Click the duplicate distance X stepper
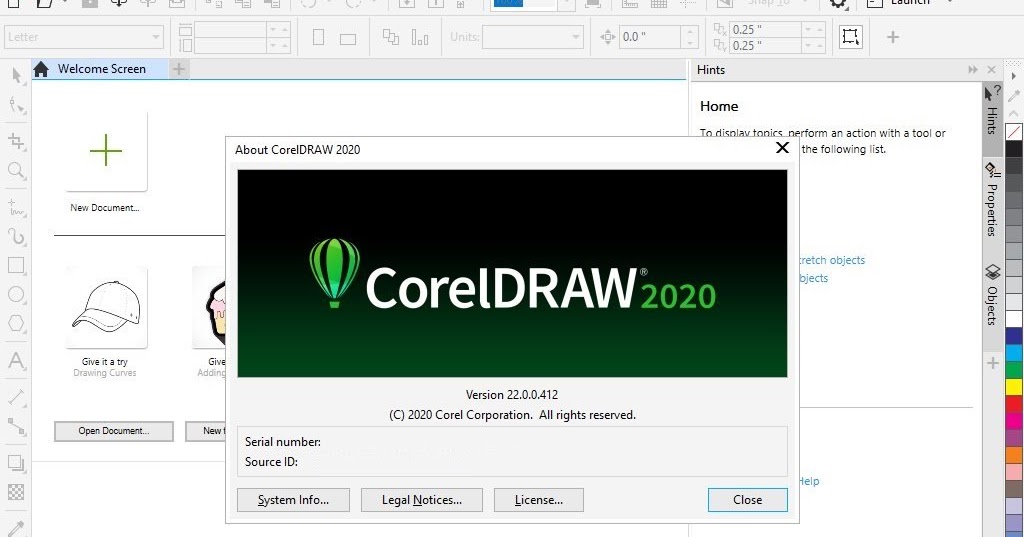Screen dimensions: 1024x537 814,29
